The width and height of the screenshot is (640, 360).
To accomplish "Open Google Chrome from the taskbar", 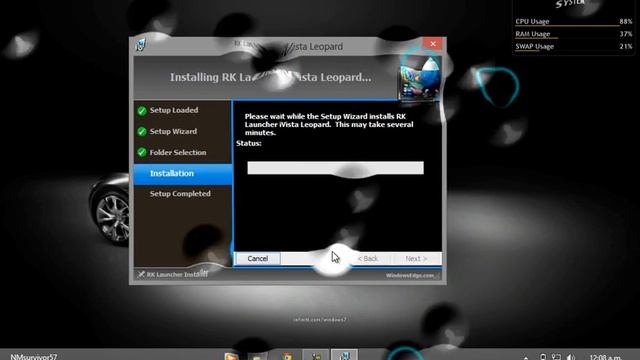I will [x=287, y=356].
